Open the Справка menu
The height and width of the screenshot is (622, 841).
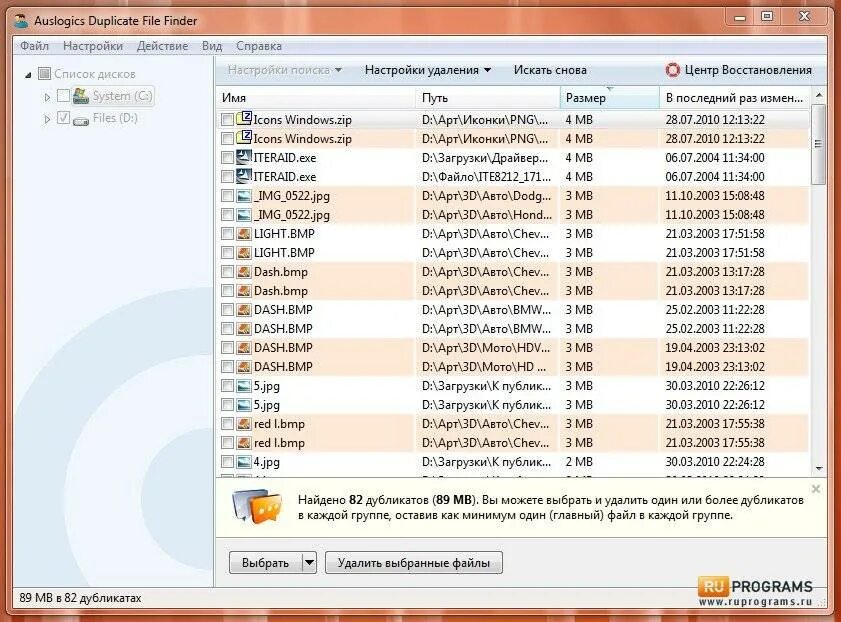259,46
